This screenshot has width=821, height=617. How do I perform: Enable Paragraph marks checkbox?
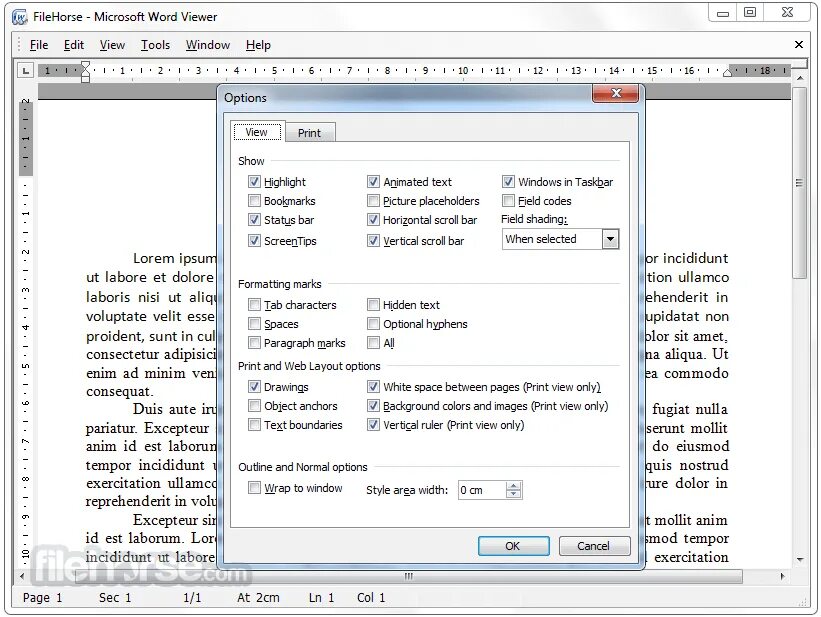(x=254, y=343)
